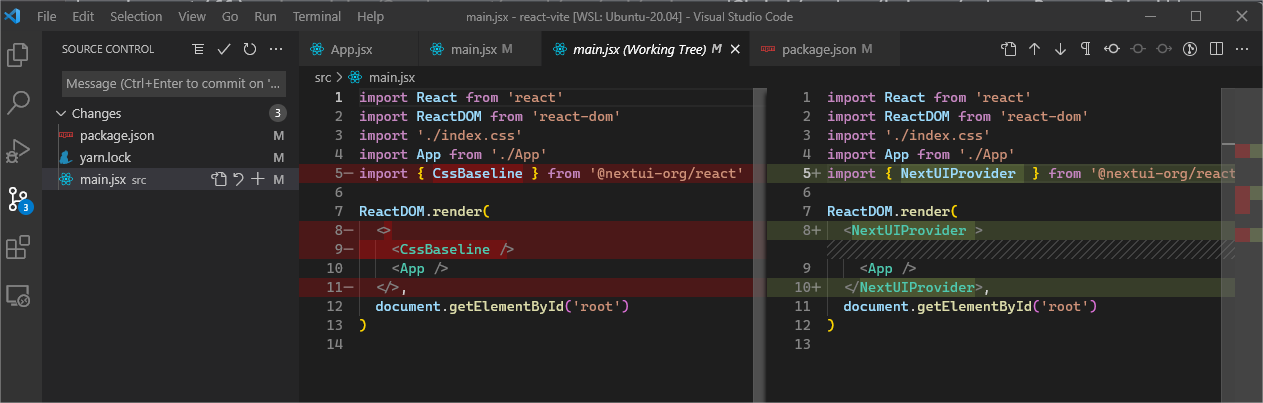
Task: Jump to previous commit navigation icon
Action: pyautogui.click(x=1112, y=49)
